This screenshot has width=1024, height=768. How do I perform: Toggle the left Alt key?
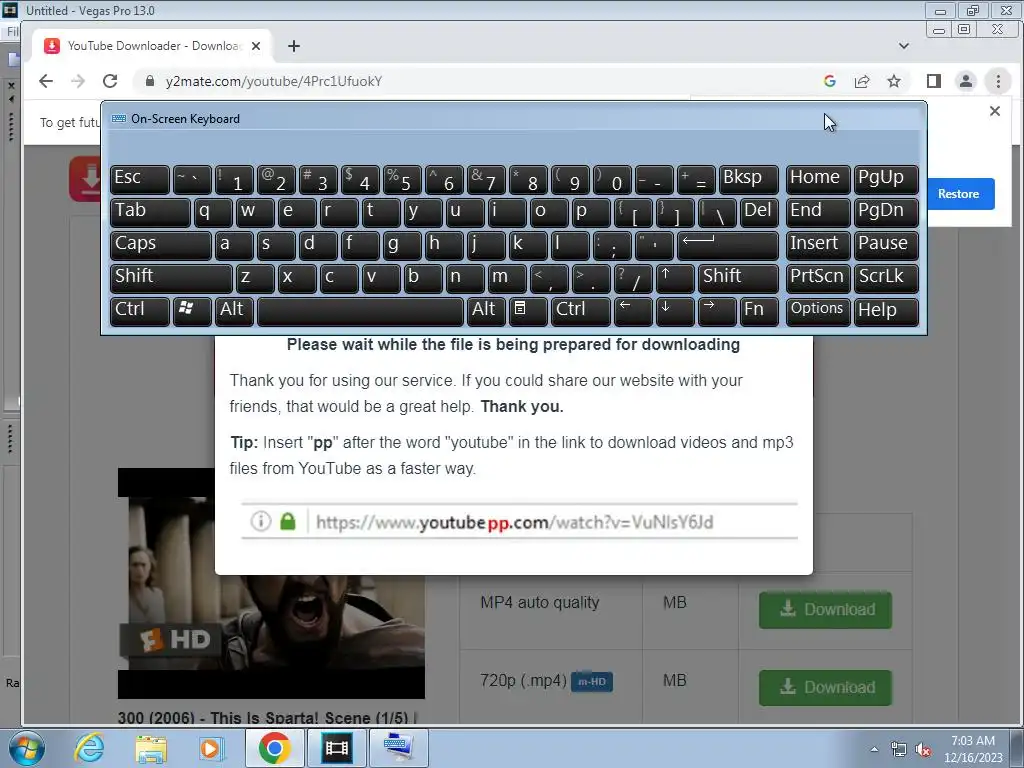234,311
